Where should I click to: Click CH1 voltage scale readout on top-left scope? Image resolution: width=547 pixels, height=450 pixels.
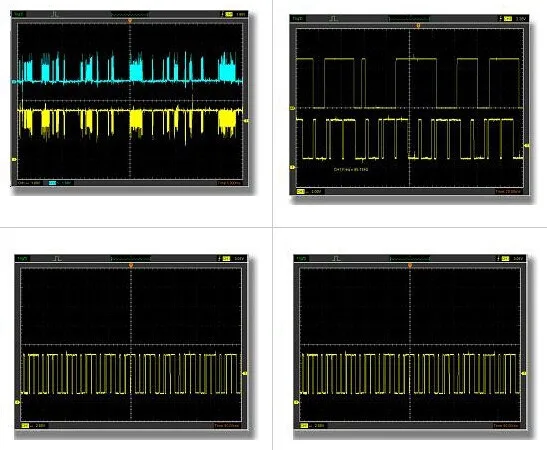(x=29, y=183)
